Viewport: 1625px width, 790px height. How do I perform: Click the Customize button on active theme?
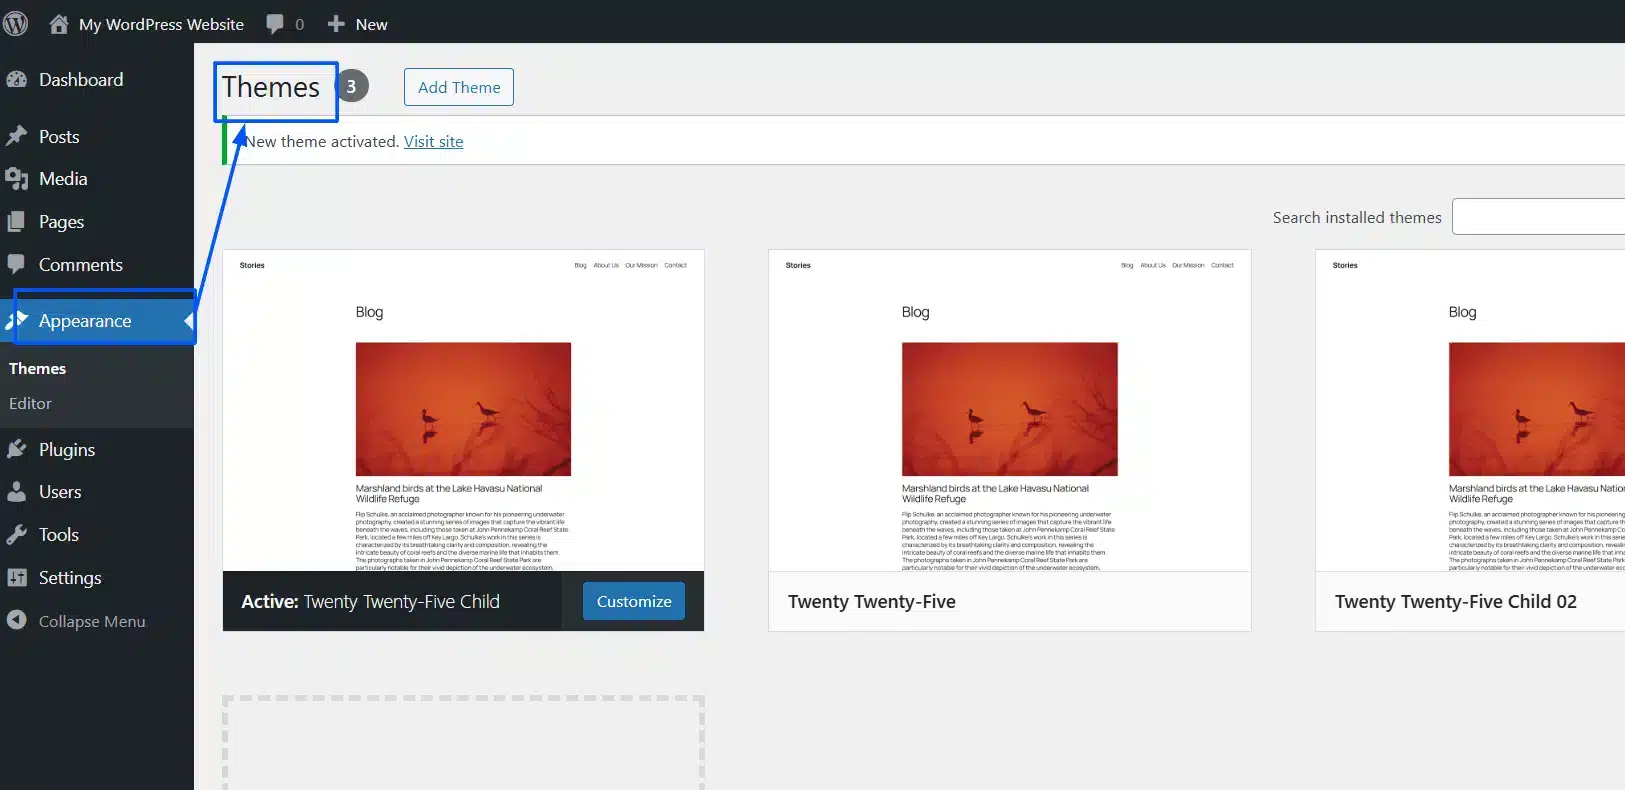click(634, 601)
